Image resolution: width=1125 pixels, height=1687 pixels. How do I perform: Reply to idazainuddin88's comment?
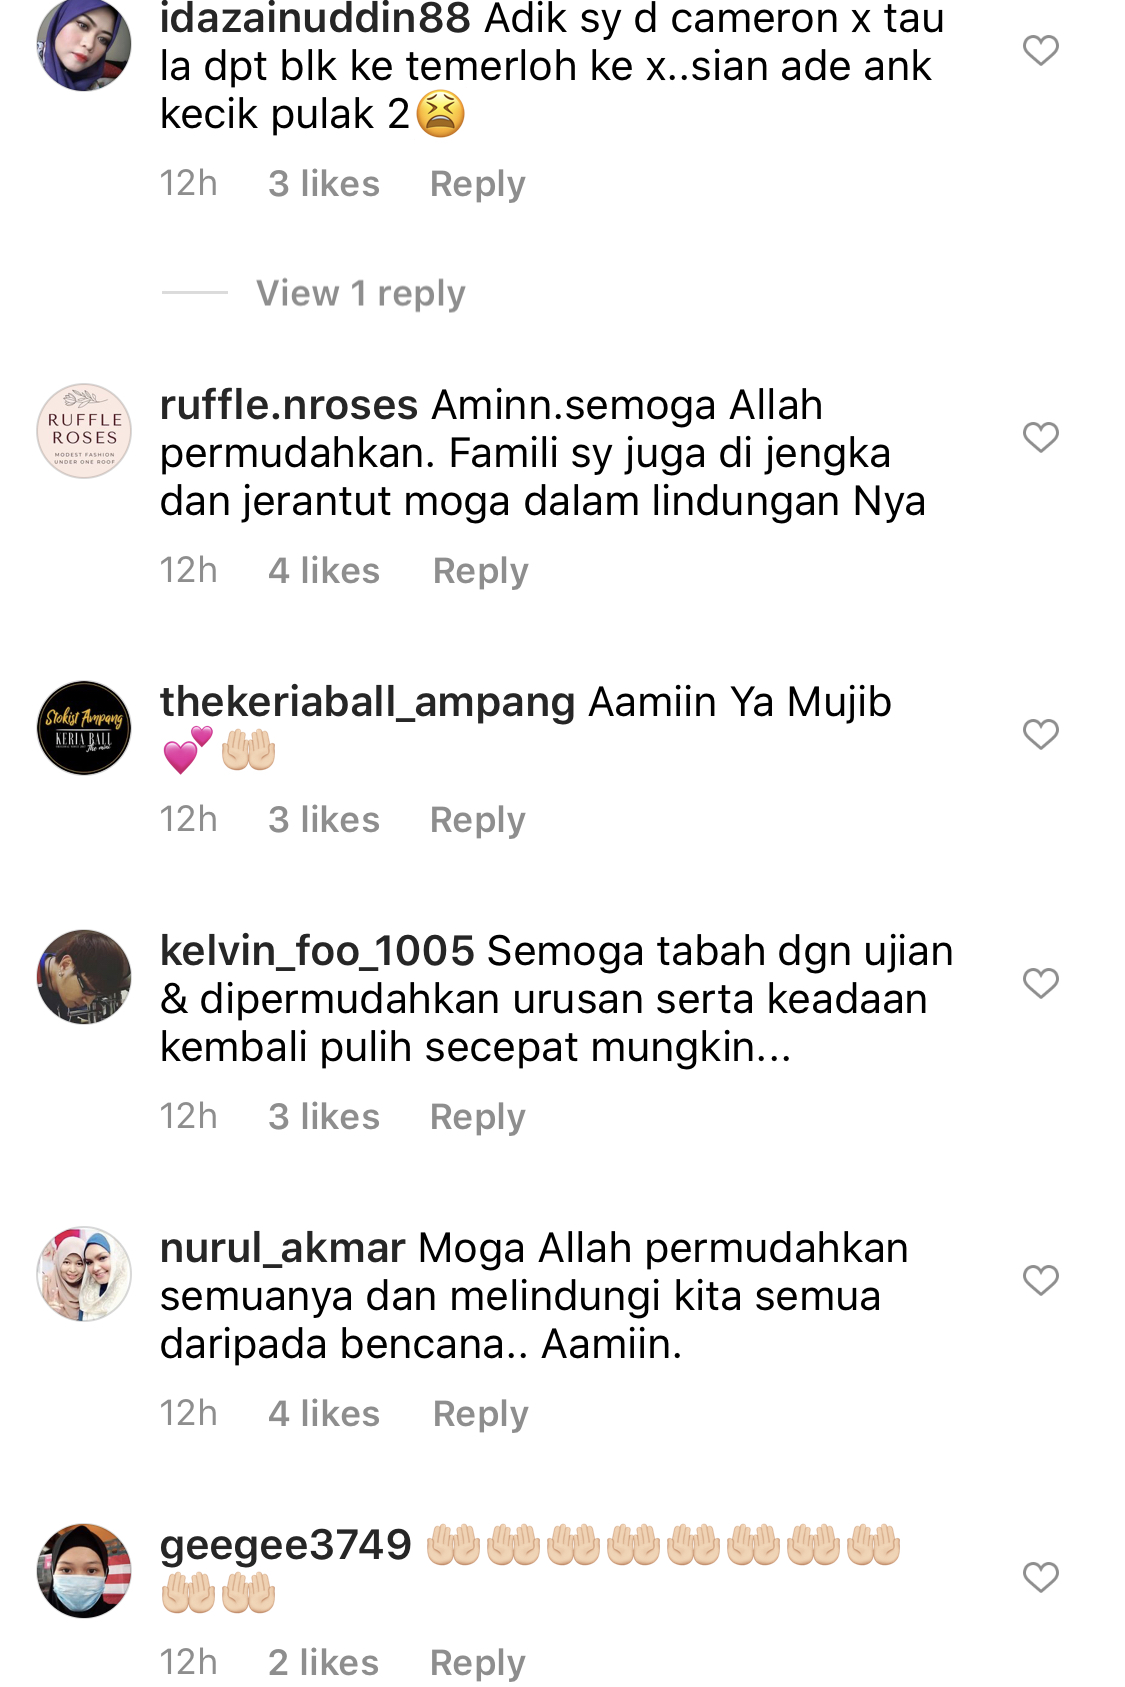pyautogui.click(x=477, y=185)
